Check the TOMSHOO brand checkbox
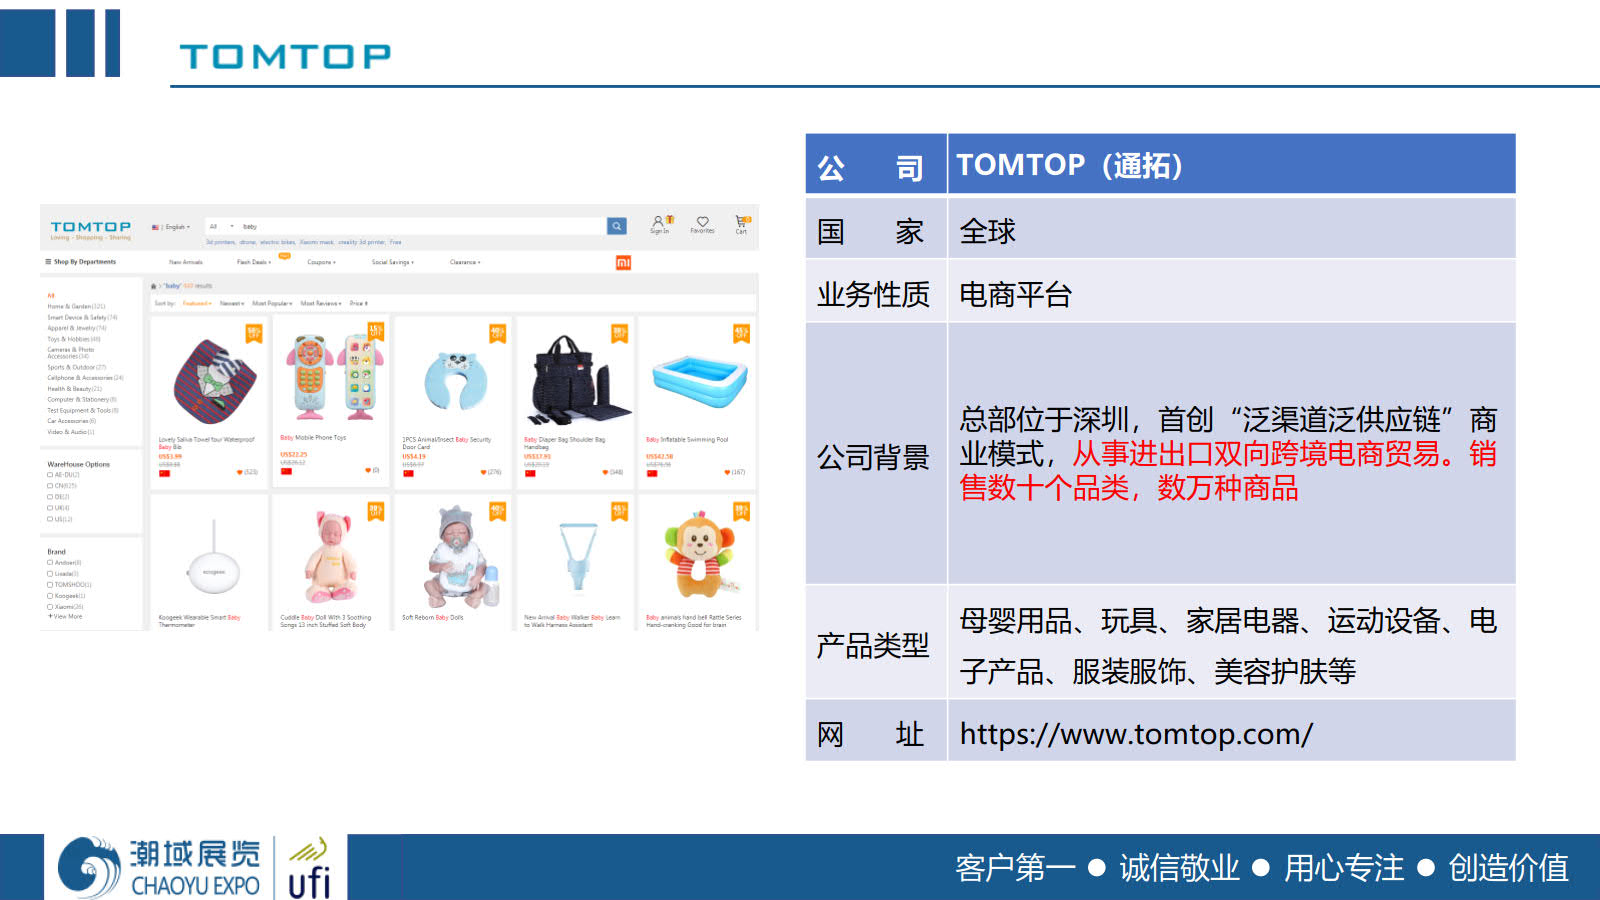1600x900 pixels. coord(50,585)
